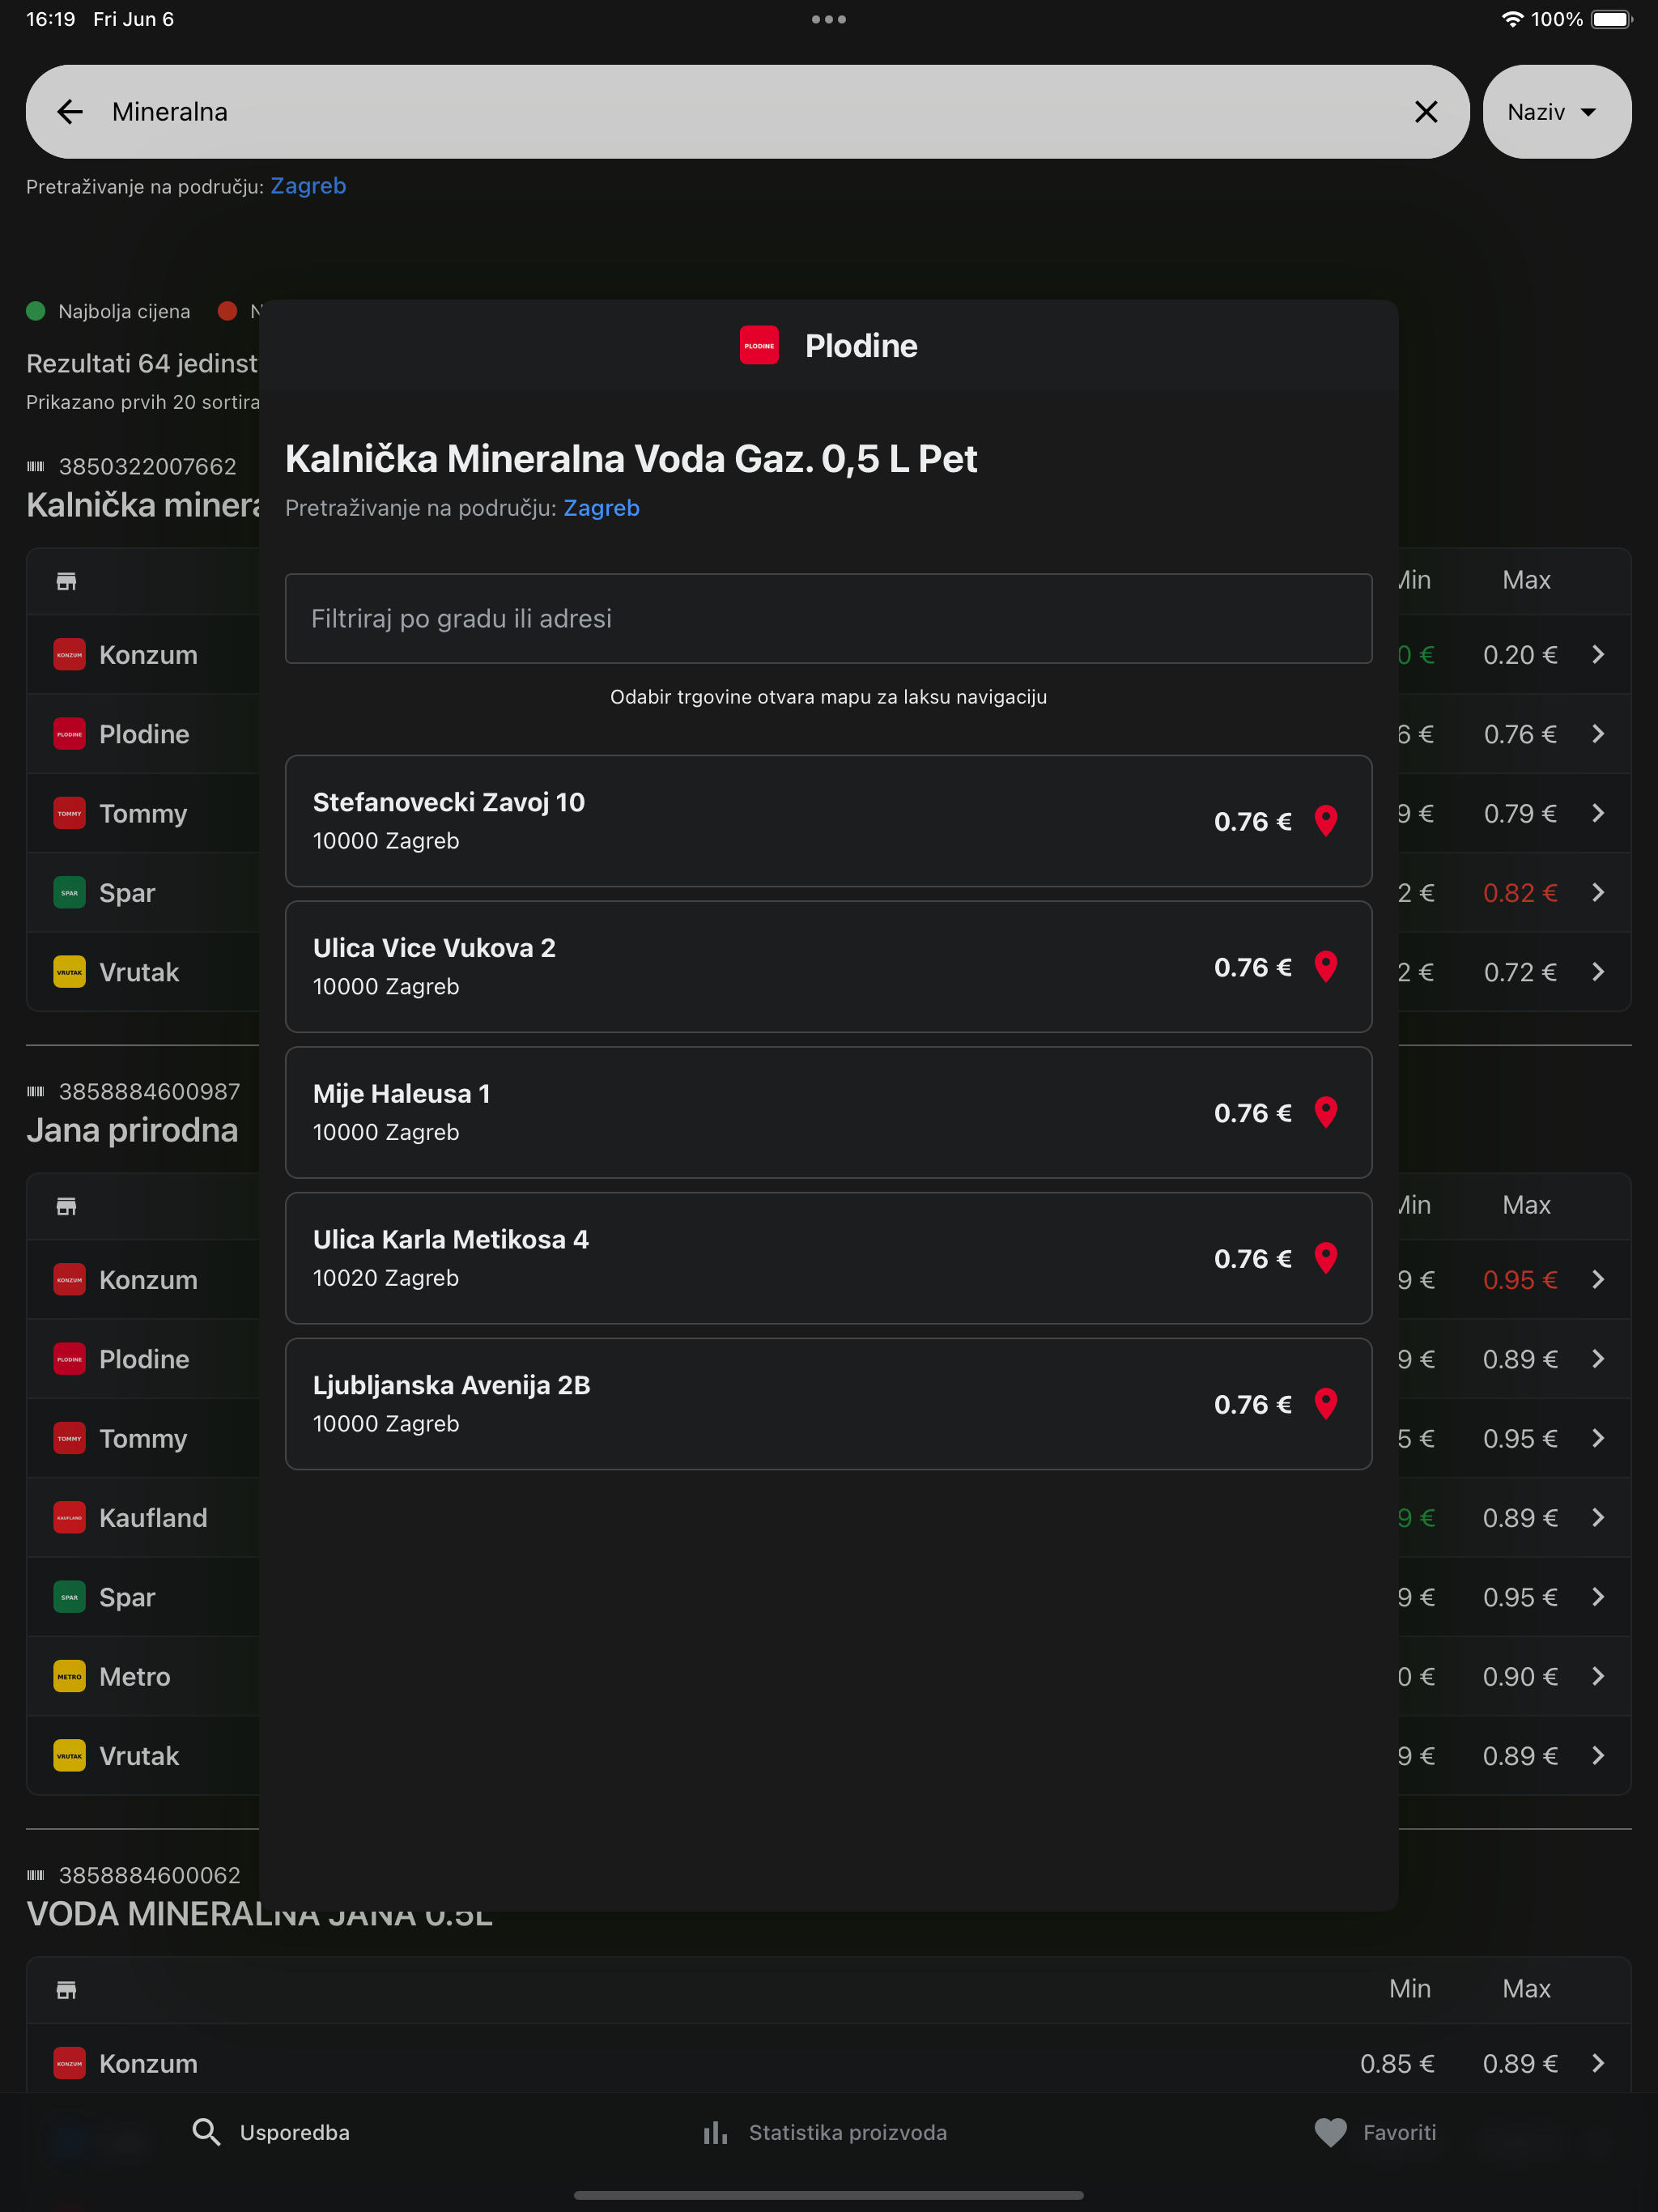Image resolution: width=1658 pixels, height=2212 pixels.
Task: Open the Naziv sort dropdown
Action: coord(1556,112)
